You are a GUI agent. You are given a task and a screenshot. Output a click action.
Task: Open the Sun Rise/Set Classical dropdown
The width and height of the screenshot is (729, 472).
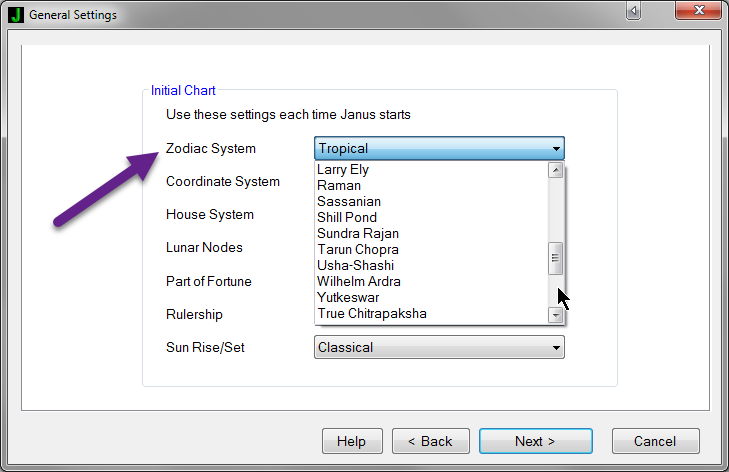(439, 347)
